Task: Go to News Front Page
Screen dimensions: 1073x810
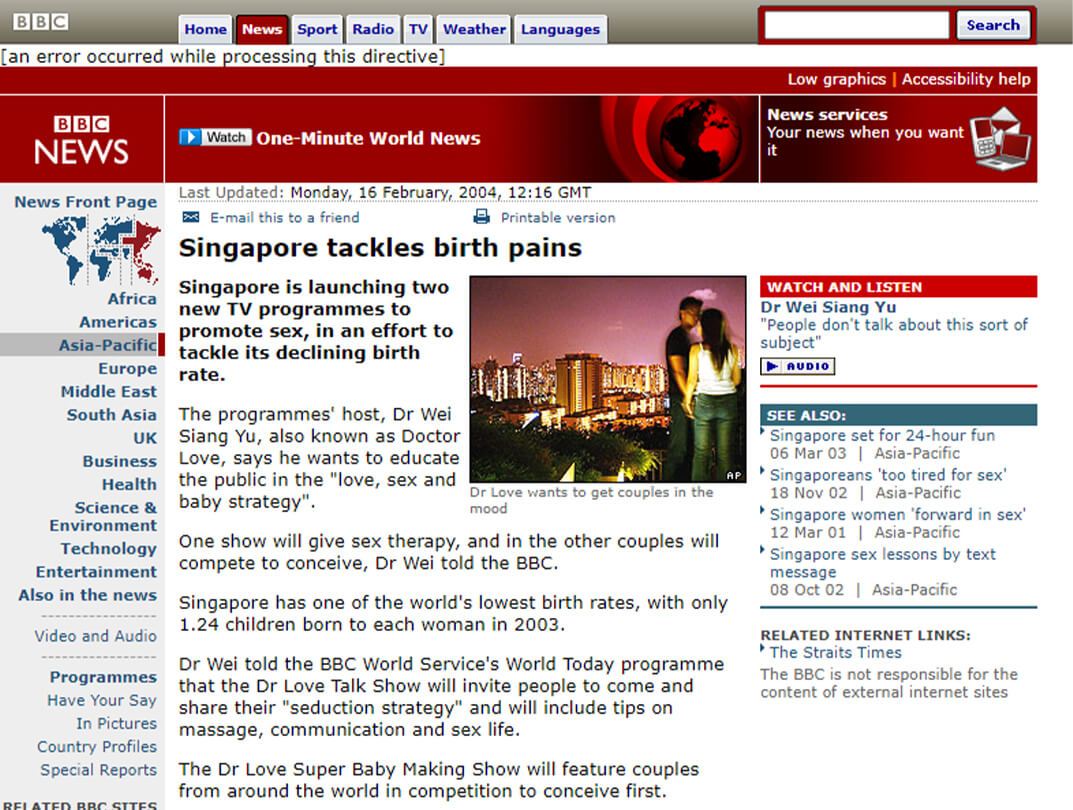Action: point(86,202)
